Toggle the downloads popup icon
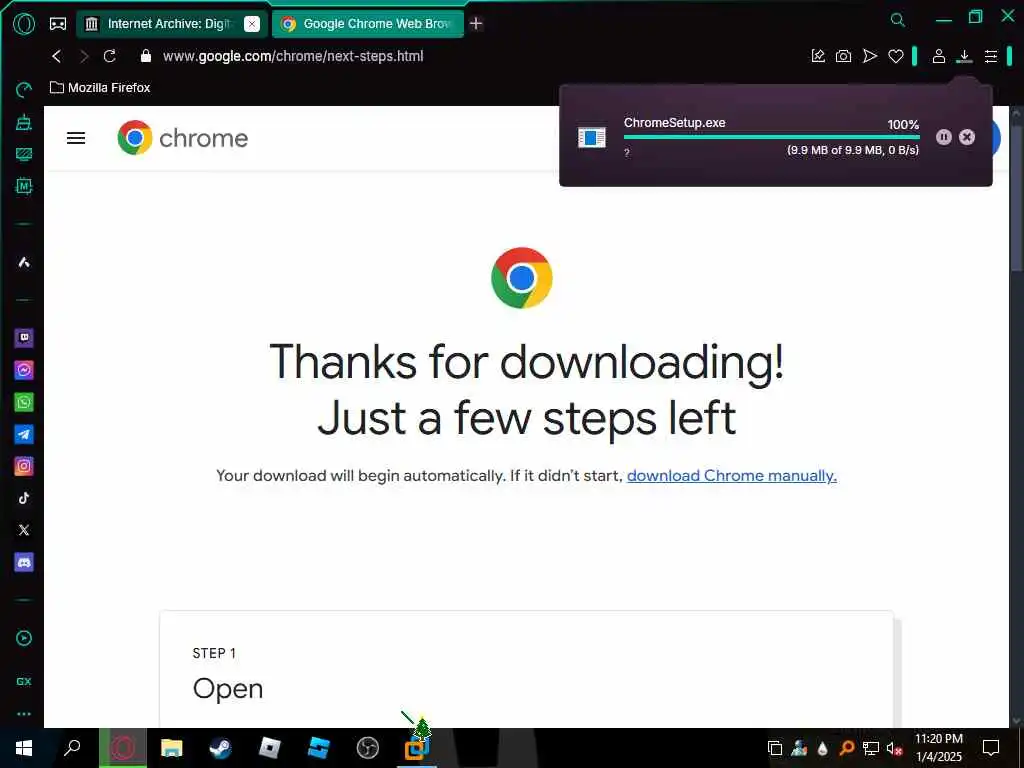The width and height of the screenshot is (1024, 768). [965, 57]
